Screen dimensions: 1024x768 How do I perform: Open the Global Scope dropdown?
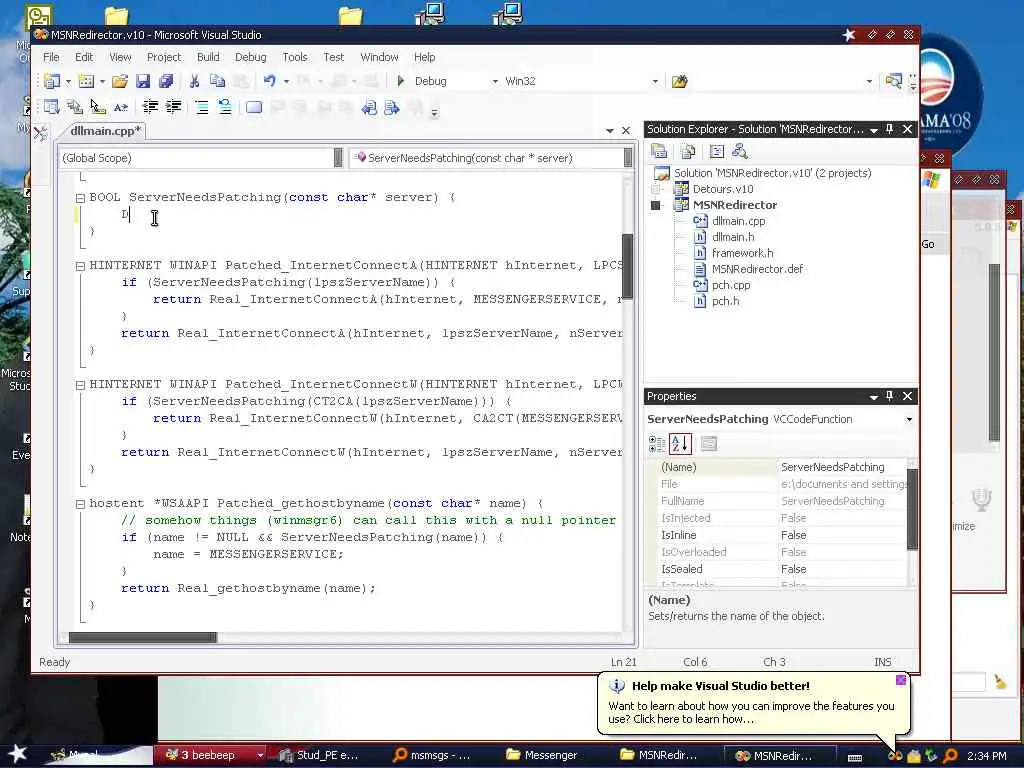click(338, 158)
